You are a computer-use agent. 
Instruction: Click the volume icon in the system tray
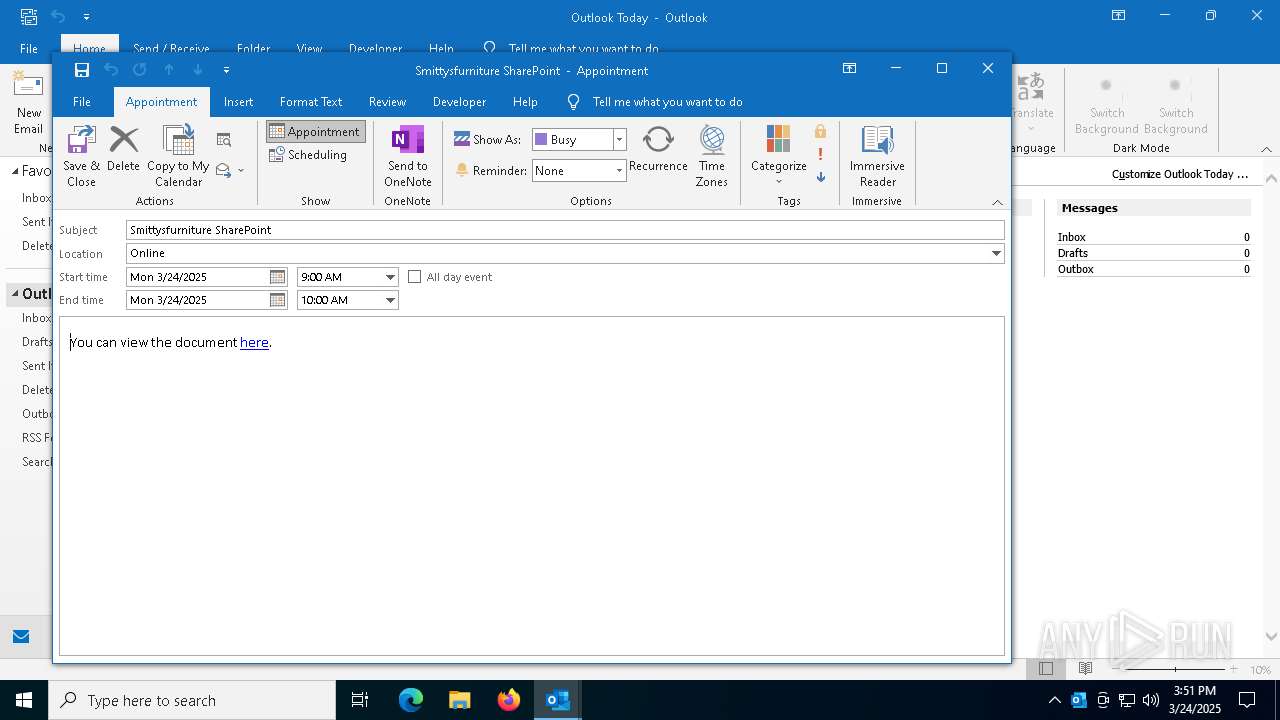click(1150, 700)
